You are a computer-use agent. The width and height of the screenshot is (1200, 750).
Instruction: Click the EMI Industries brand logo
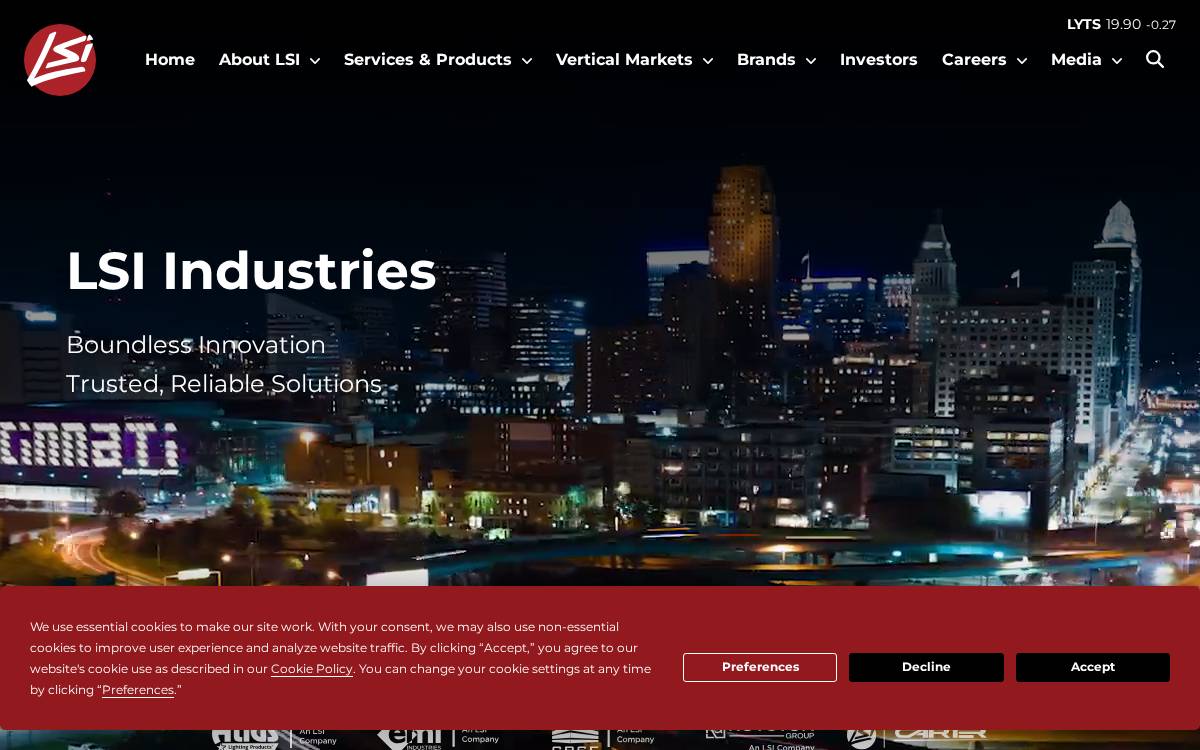click(x=438, y=738)
